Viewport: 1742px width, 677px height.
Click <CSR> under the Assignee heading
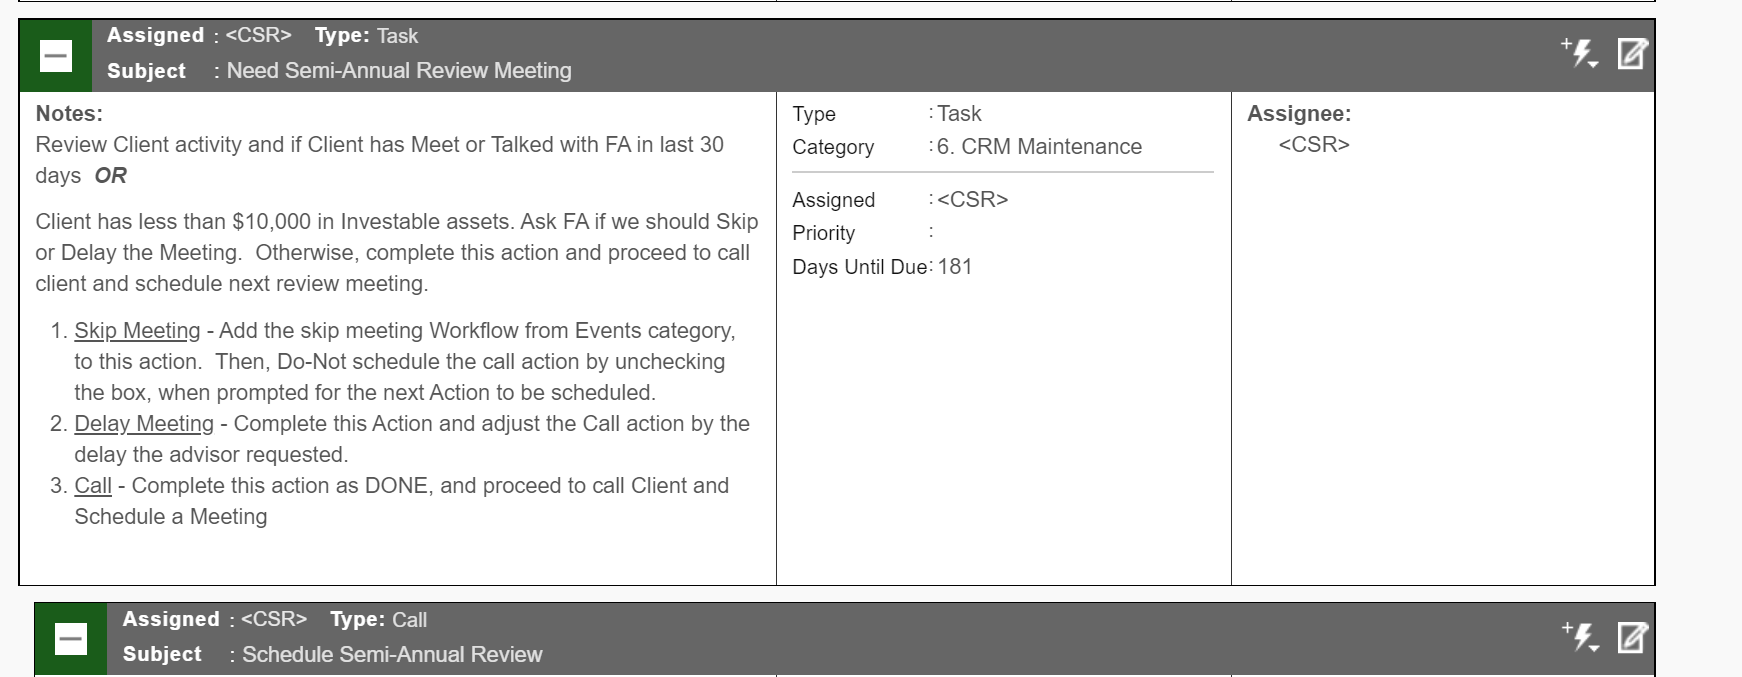coord(1313,145)
